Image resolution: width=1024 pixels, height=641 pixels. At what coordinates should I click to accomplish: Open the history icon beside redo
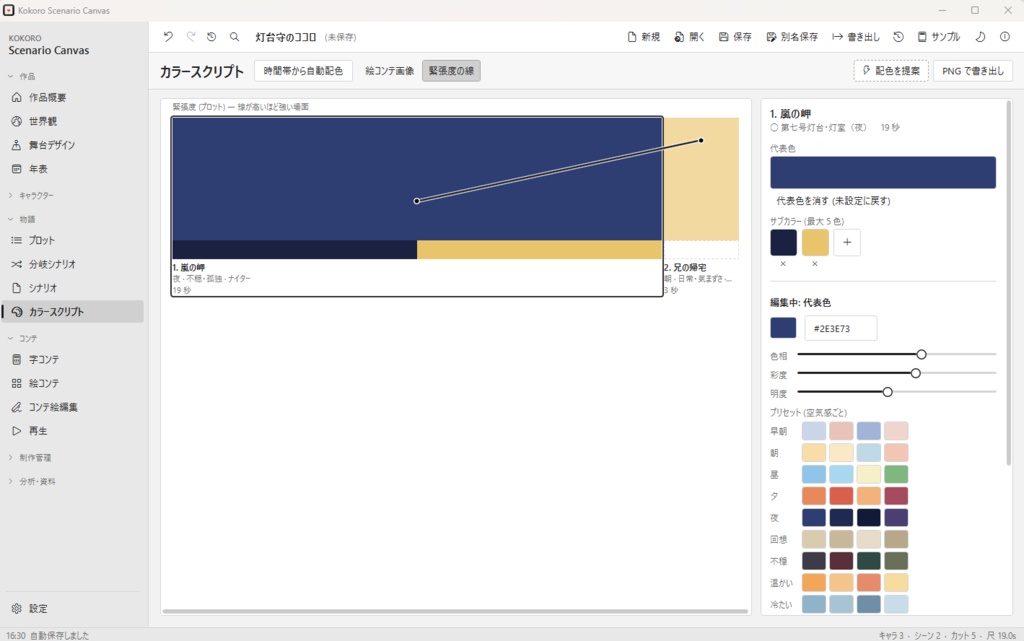click(212, 37)
